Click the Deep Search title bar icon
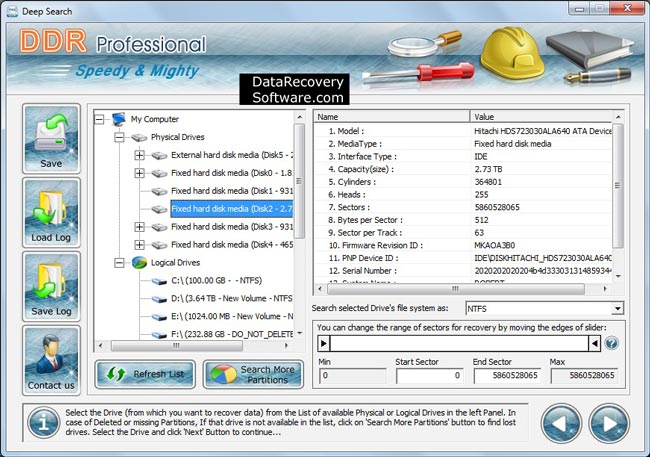 click(12, 11)
